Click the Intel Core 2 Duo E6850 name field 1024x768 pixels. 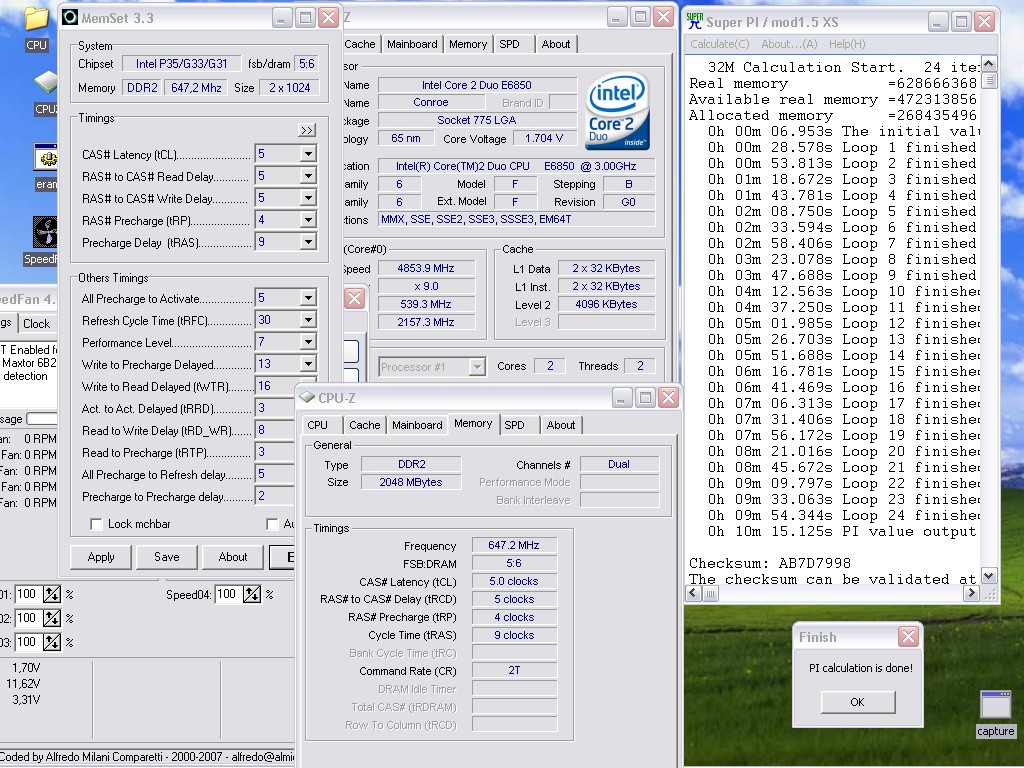click(x=477, y=85)
